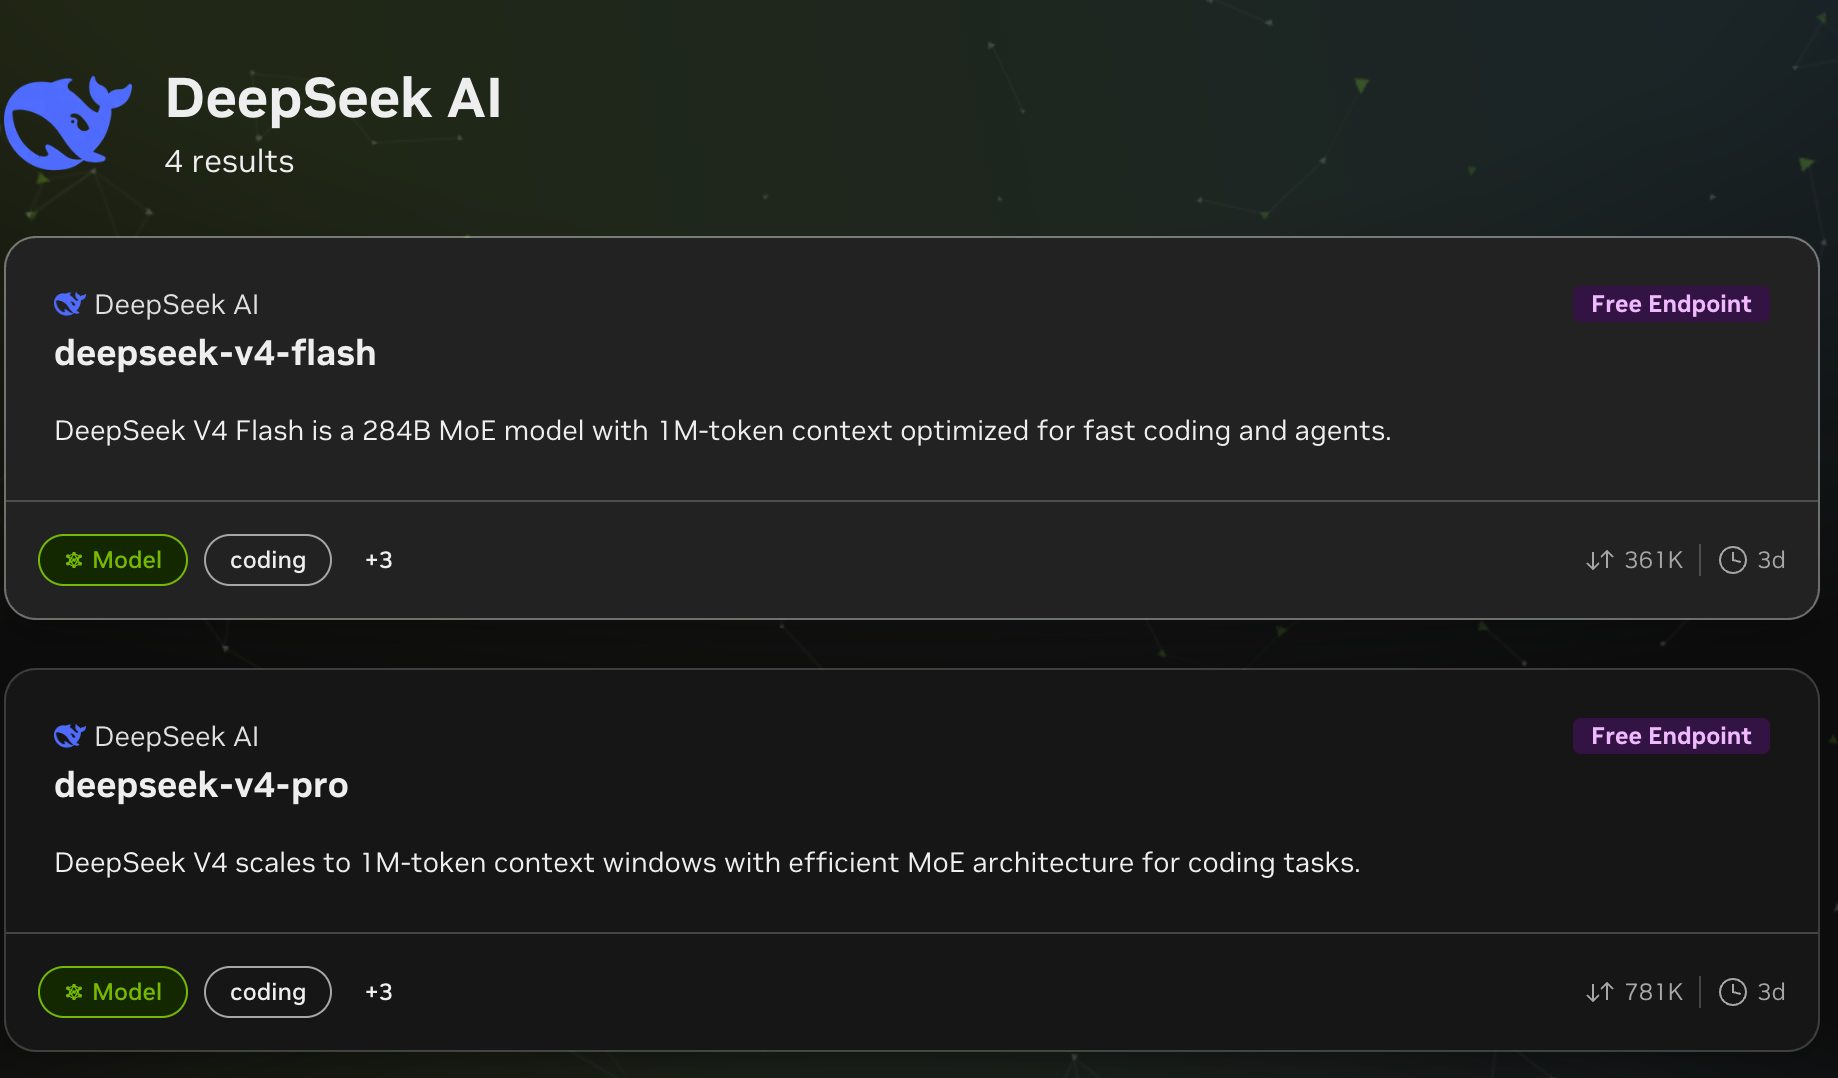Click Model tag icon on deepseek-v4-flash card
This screenshot has height=1078, width=1838.
(74, 560)
